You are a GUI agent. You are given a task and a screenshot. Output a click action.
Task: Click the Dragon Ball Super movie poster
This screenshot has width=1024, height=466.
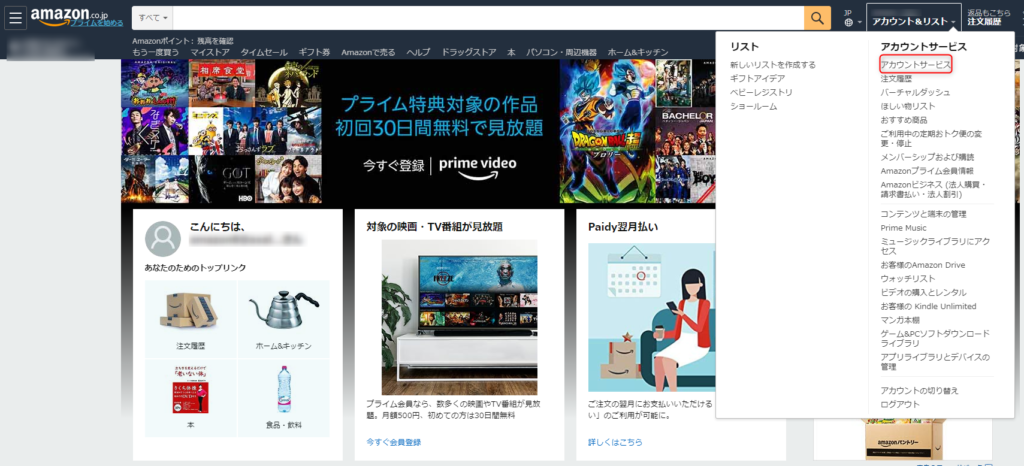607,131
